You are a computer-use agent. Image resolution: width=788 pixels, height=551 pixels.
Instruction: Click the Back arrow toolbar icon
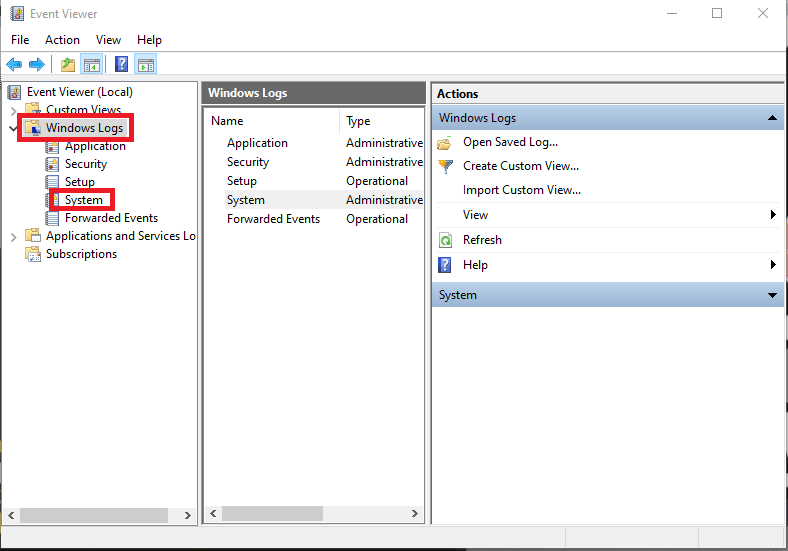click(14, 64)
